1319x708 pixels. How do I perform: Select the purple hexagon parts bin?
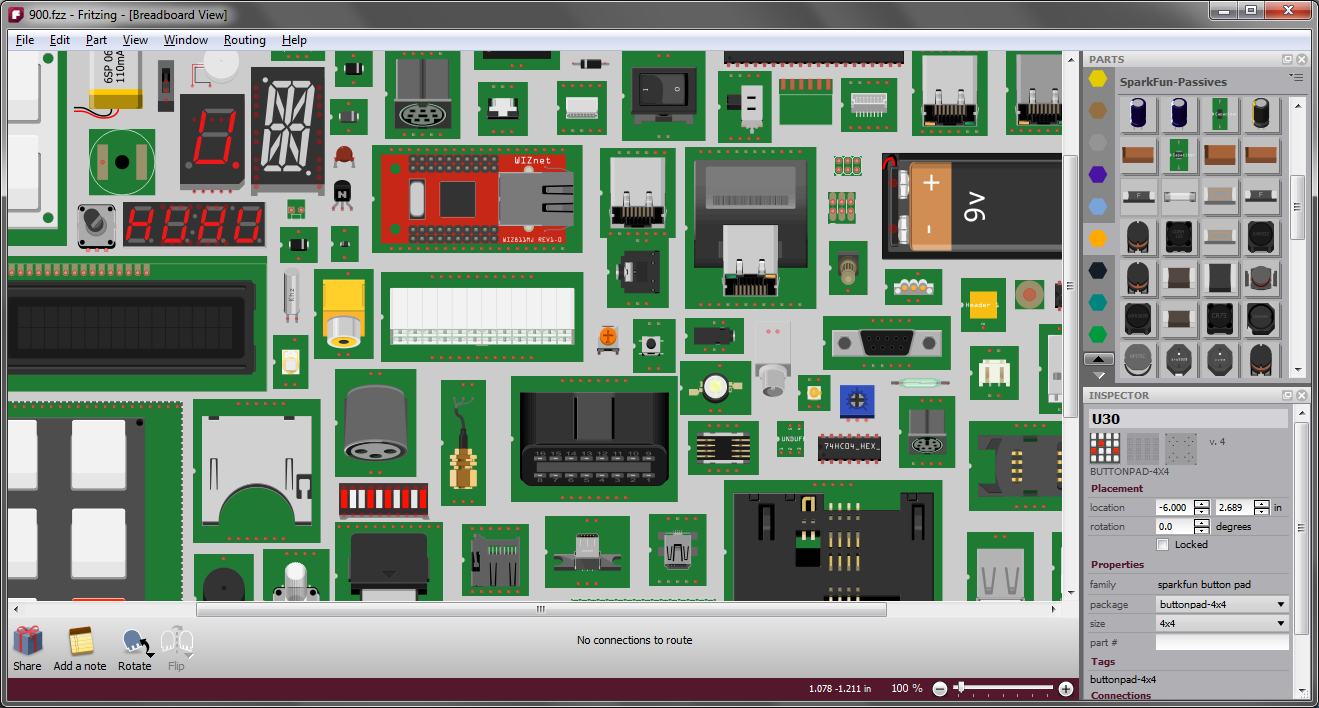coord(1098,174)
